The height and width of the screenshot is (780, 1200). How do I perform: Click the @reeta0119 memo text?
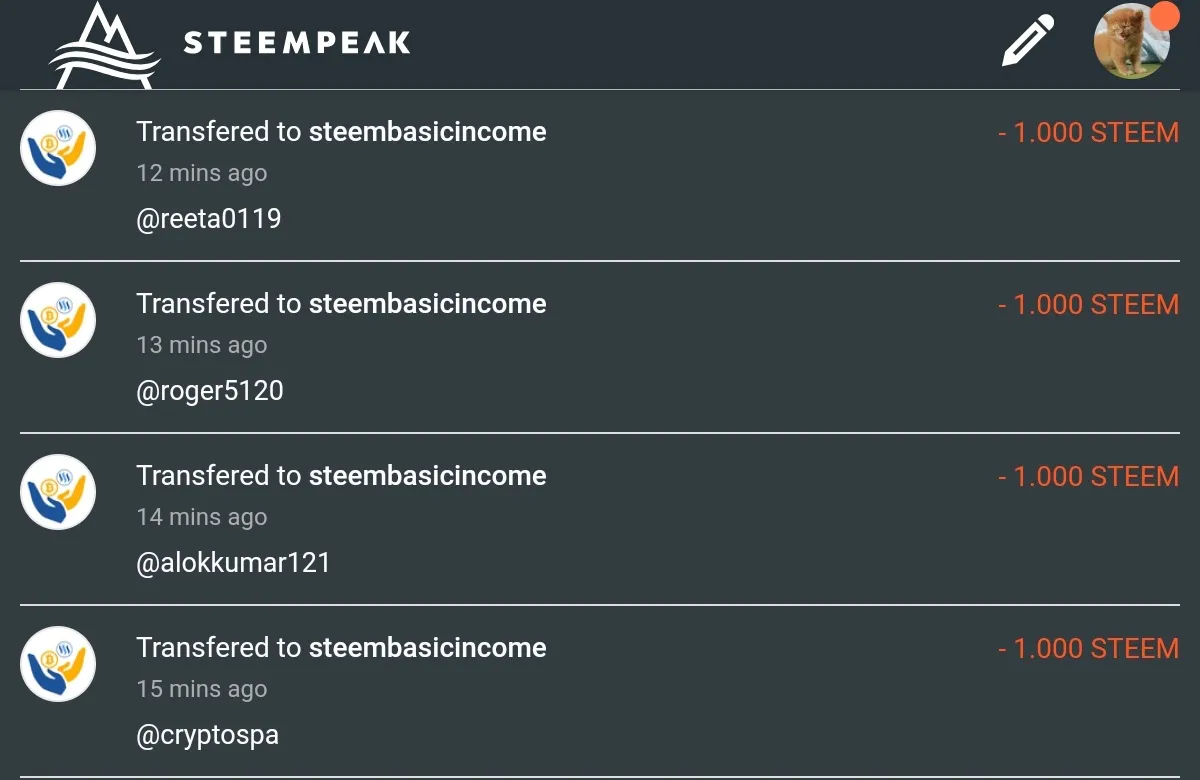pos(209,219)
